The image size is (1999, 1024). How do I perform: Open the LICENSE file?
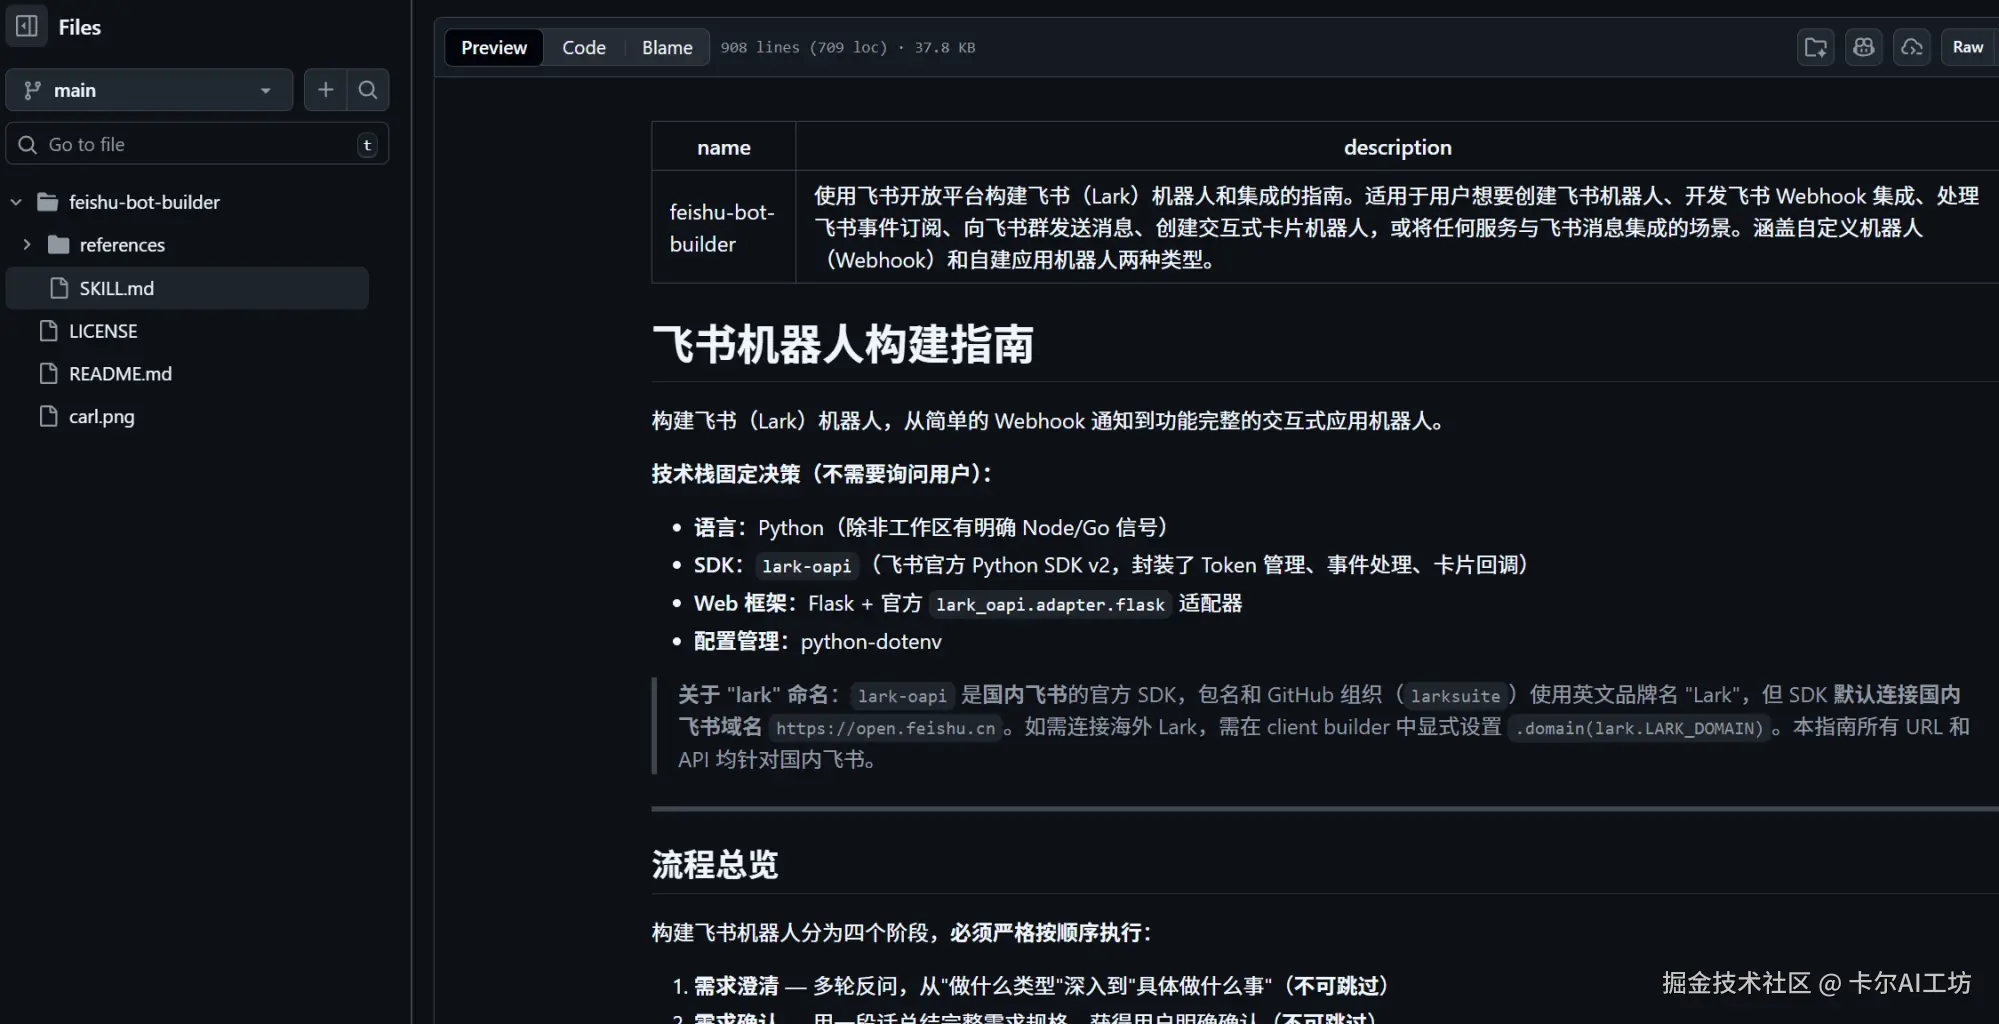[x=103, y=331]
